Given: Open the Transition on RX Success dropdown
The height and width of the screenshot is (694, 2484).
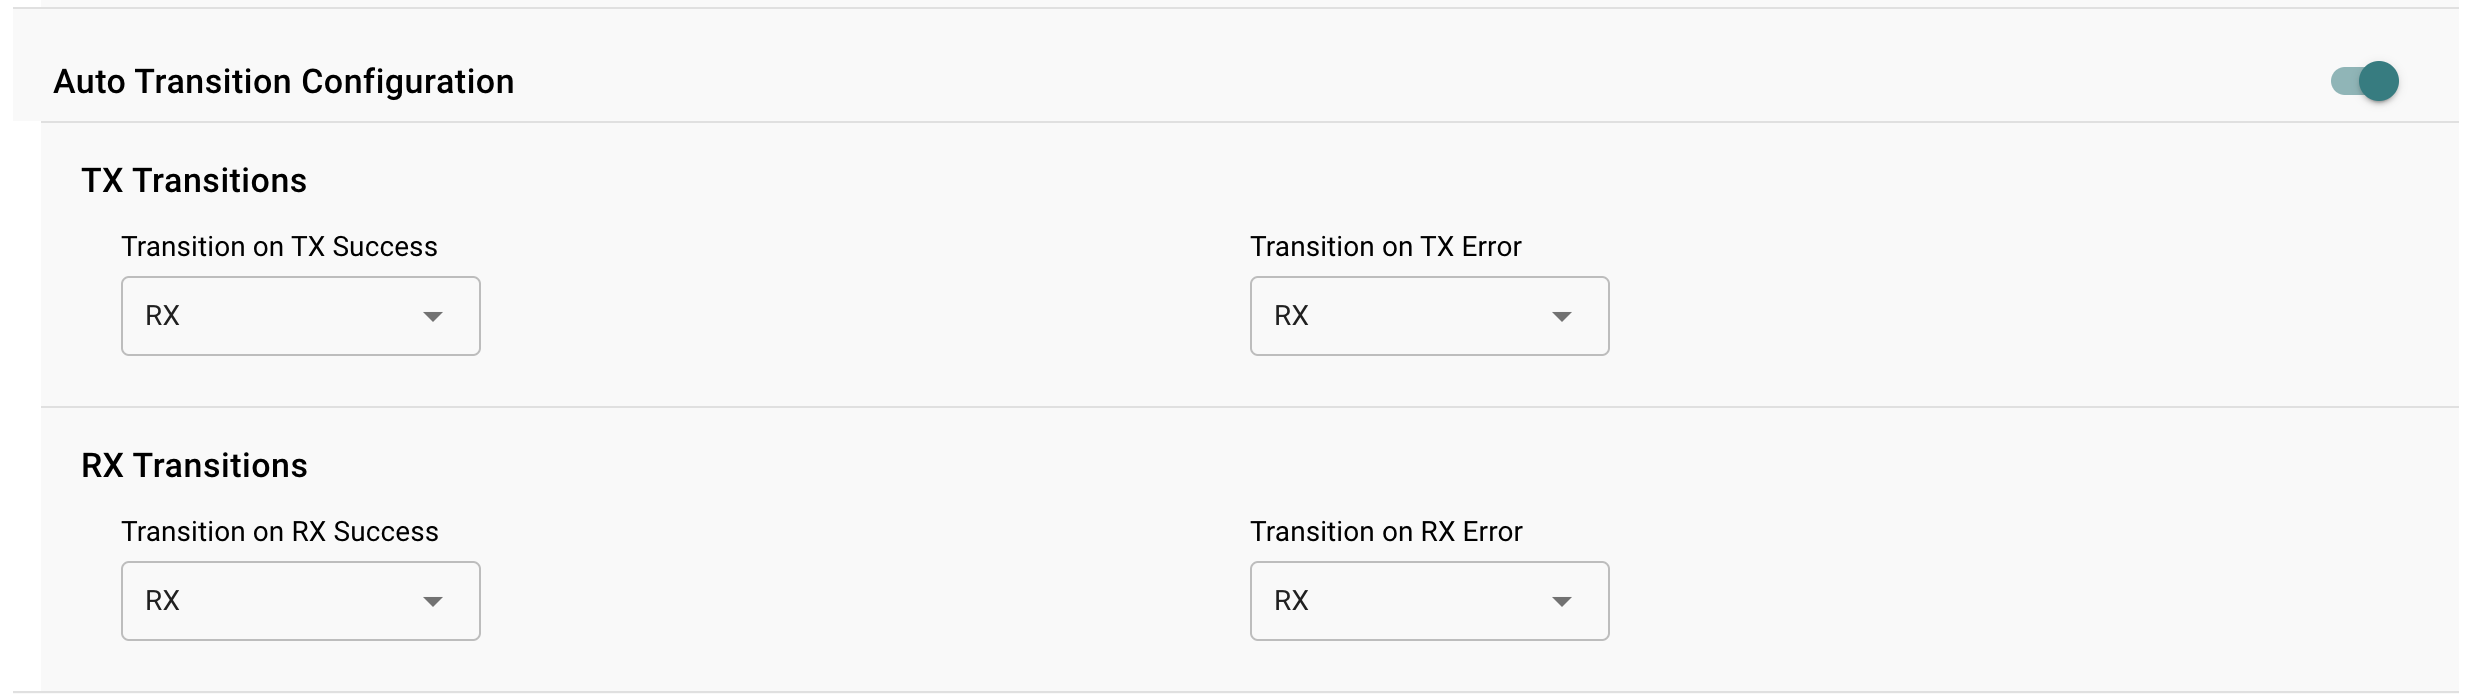Looking at the screenshot, I should [x=300, y=600].
